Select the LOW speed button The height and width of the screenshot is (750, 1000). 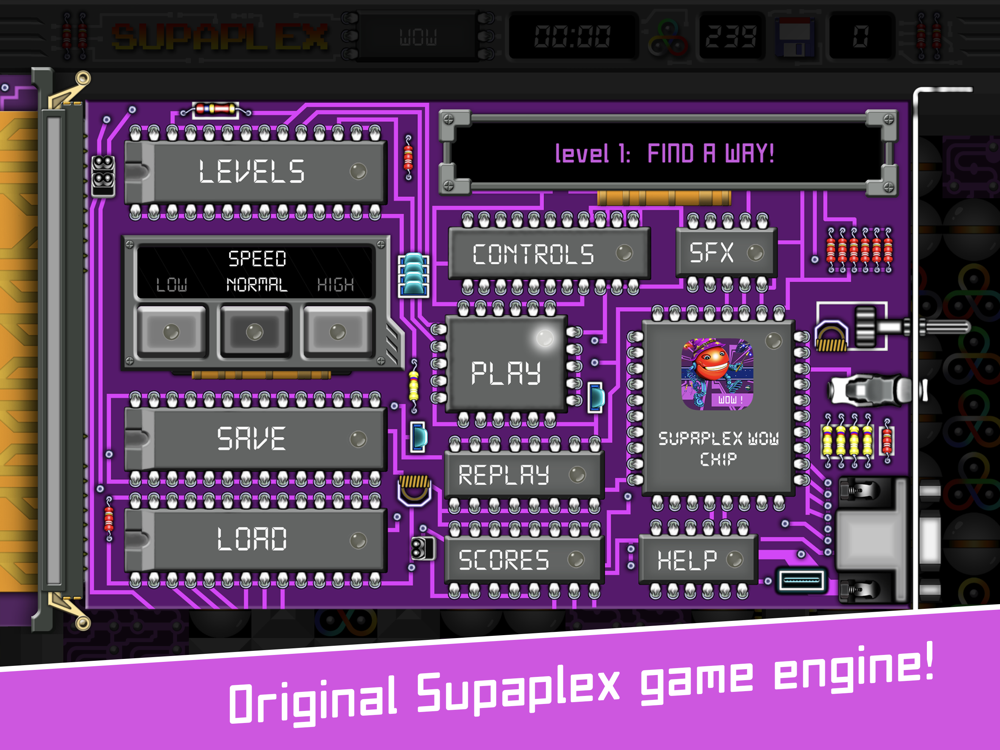172,331
